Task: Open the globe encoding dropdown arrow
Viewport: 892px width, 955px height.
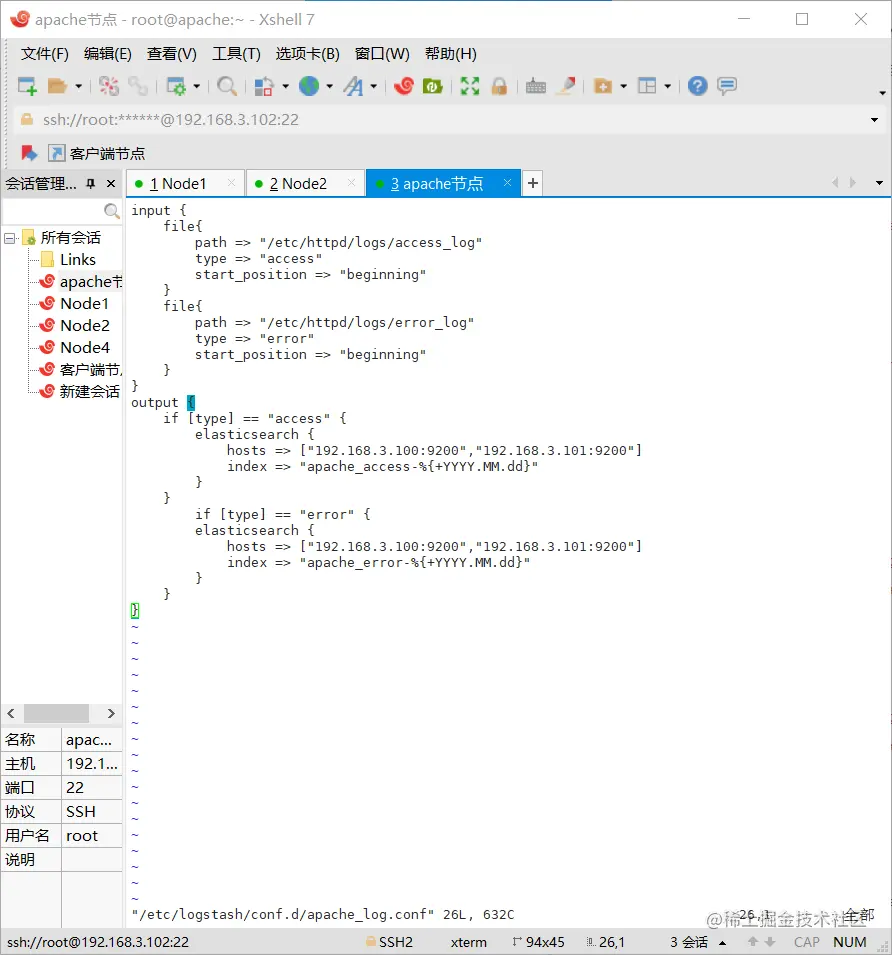Action: (330, 86)
